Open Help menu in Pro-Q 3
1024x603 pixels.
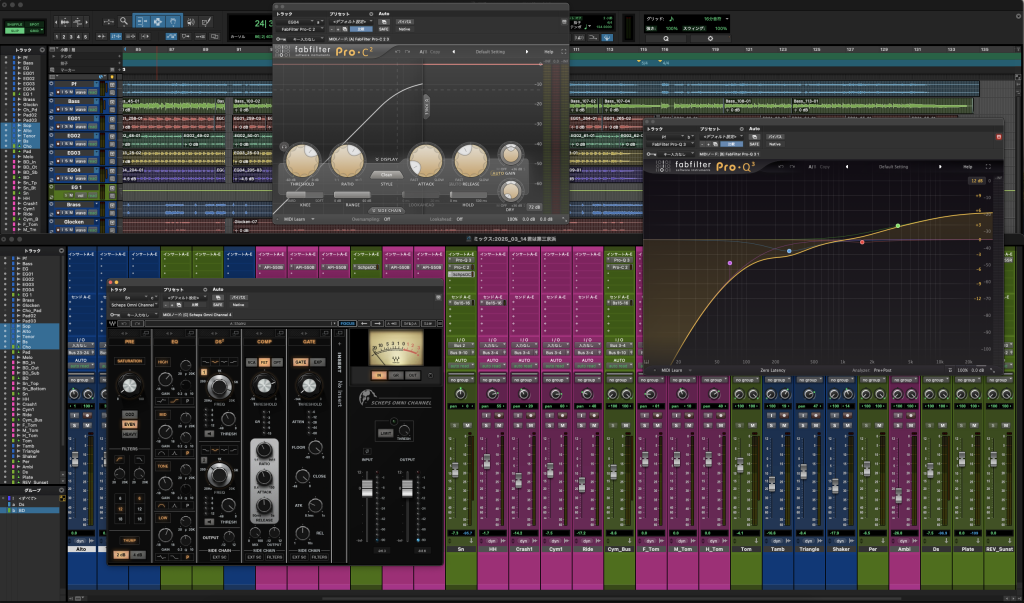[968, 167]
